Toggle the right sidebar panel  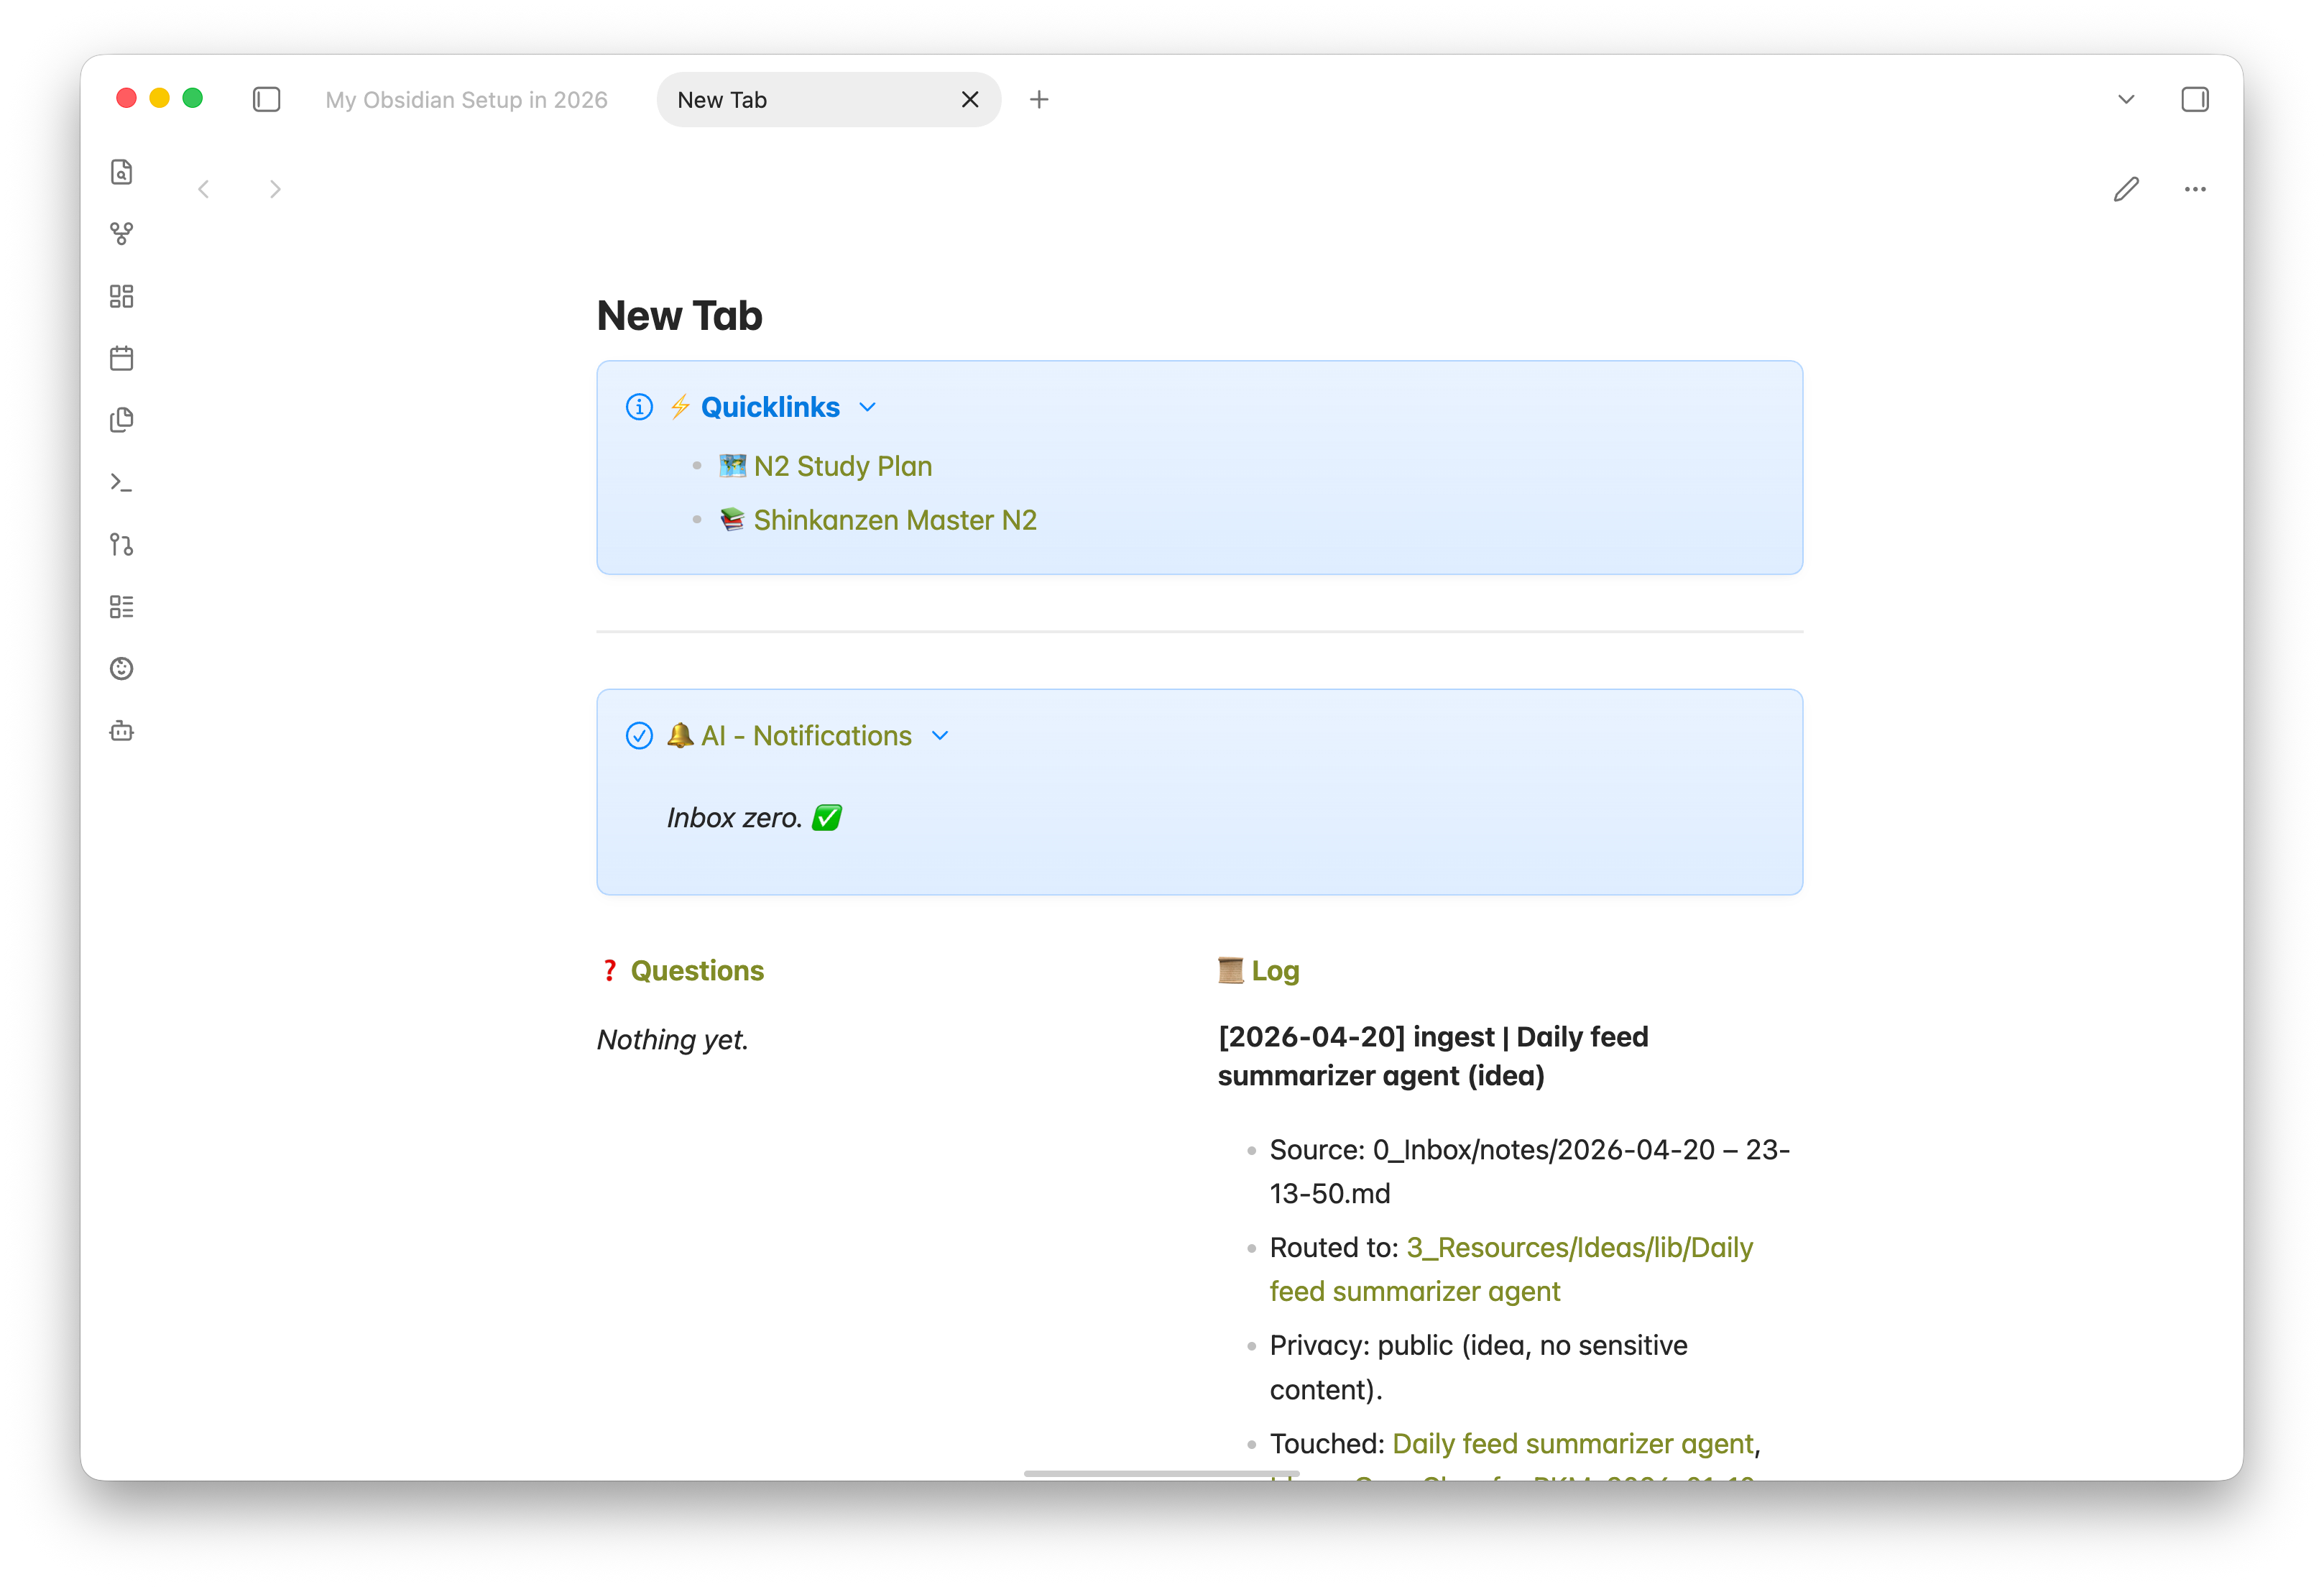click(2194, 99)
